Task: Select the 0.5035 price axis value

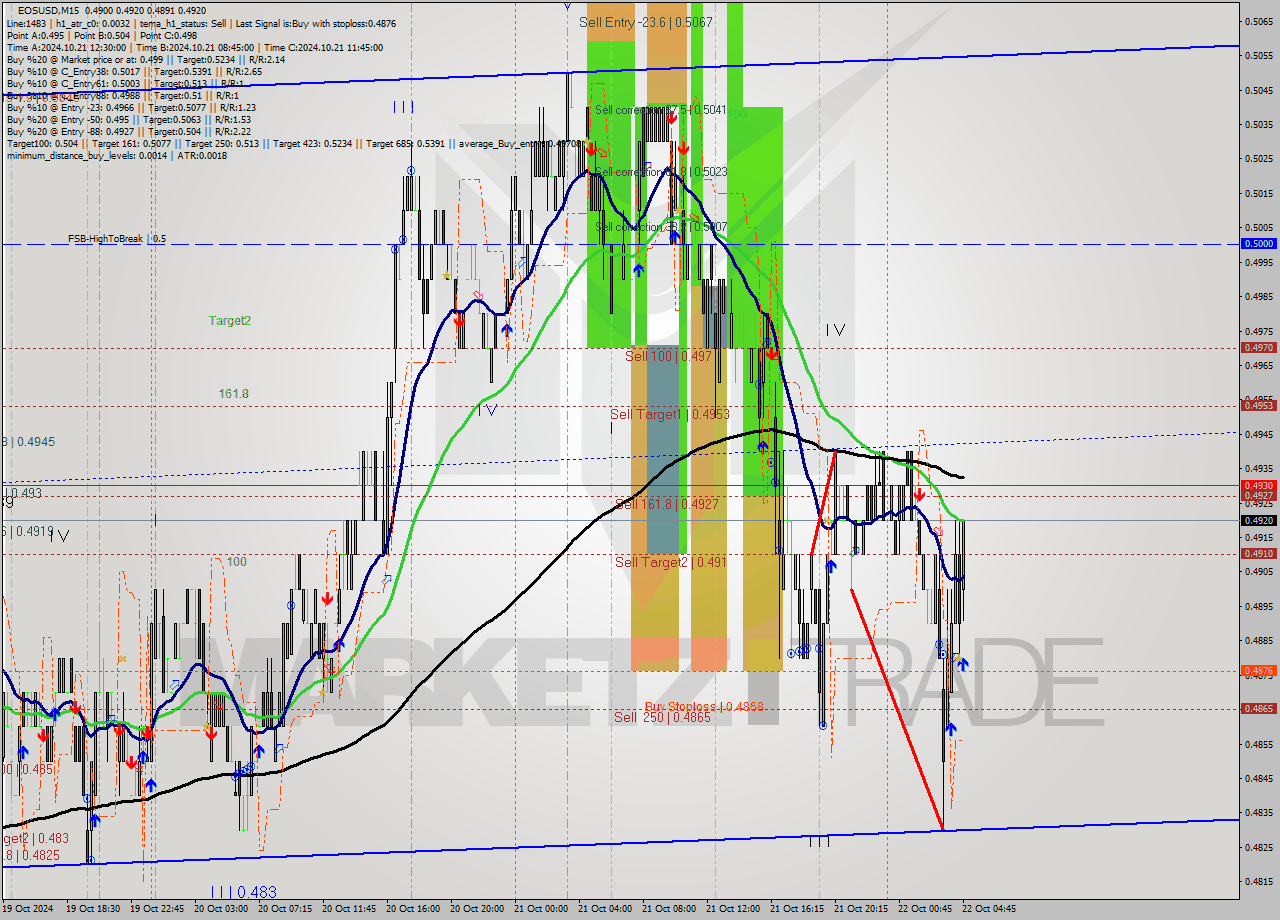Action: coord(1257,125)
